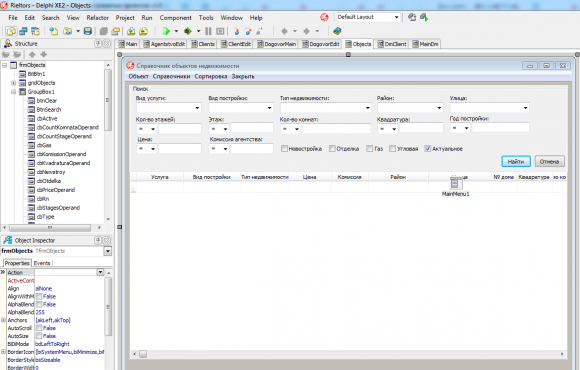Image resolution: width=580 pixels, height=370 pixels.
Task: Toggle the Новостройка checkbox
Action: (x=284, y=149)
